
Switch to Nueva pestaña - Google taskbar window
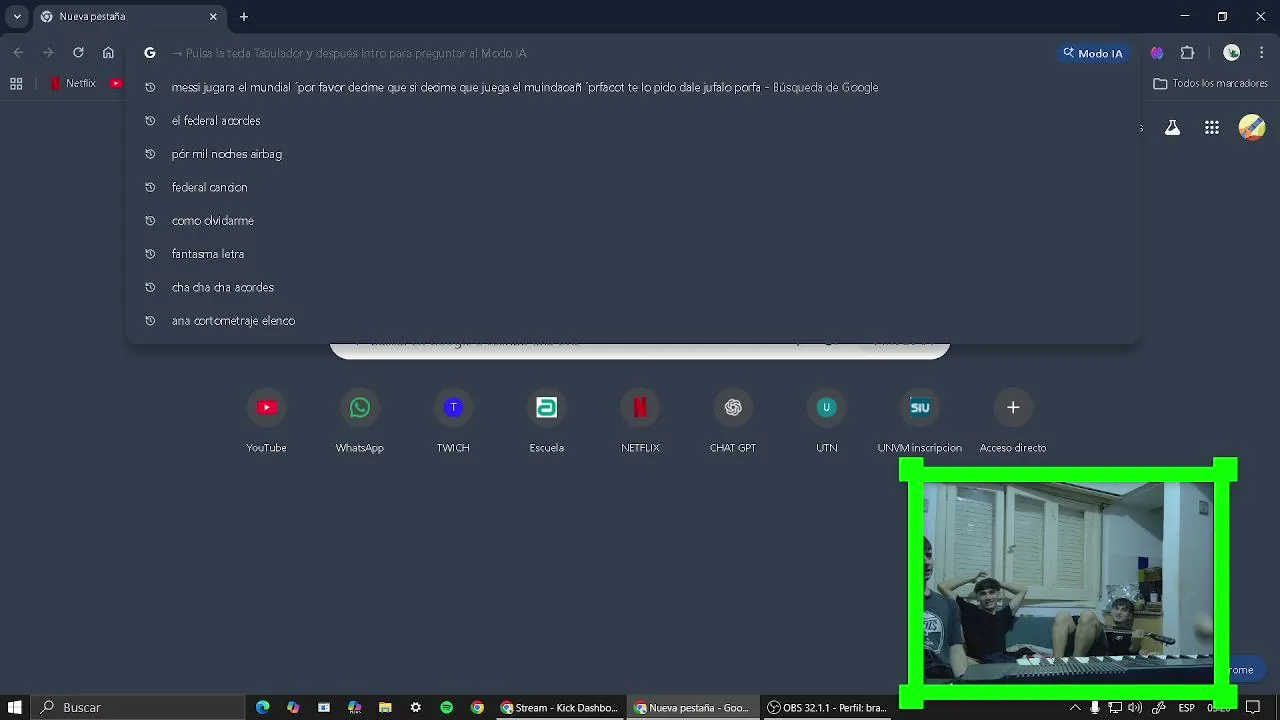click(692, 707)
